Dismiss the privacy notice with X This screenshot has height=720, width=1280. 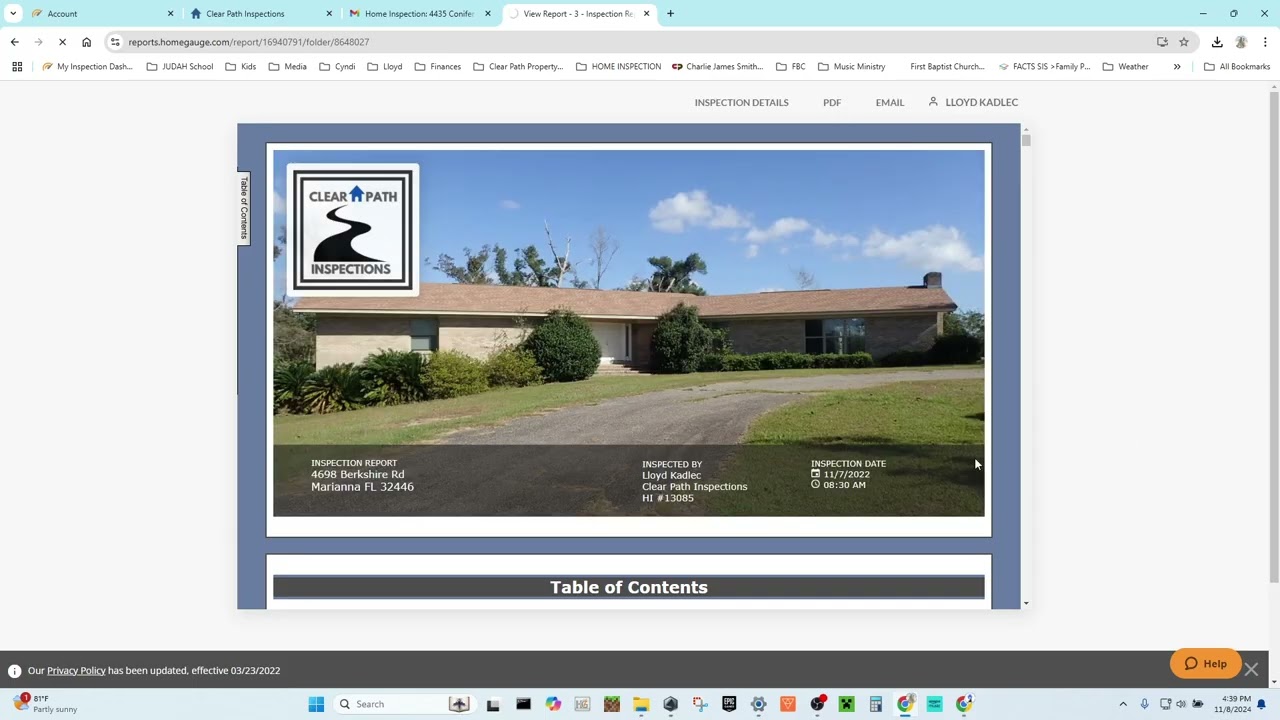(1251, 670)
